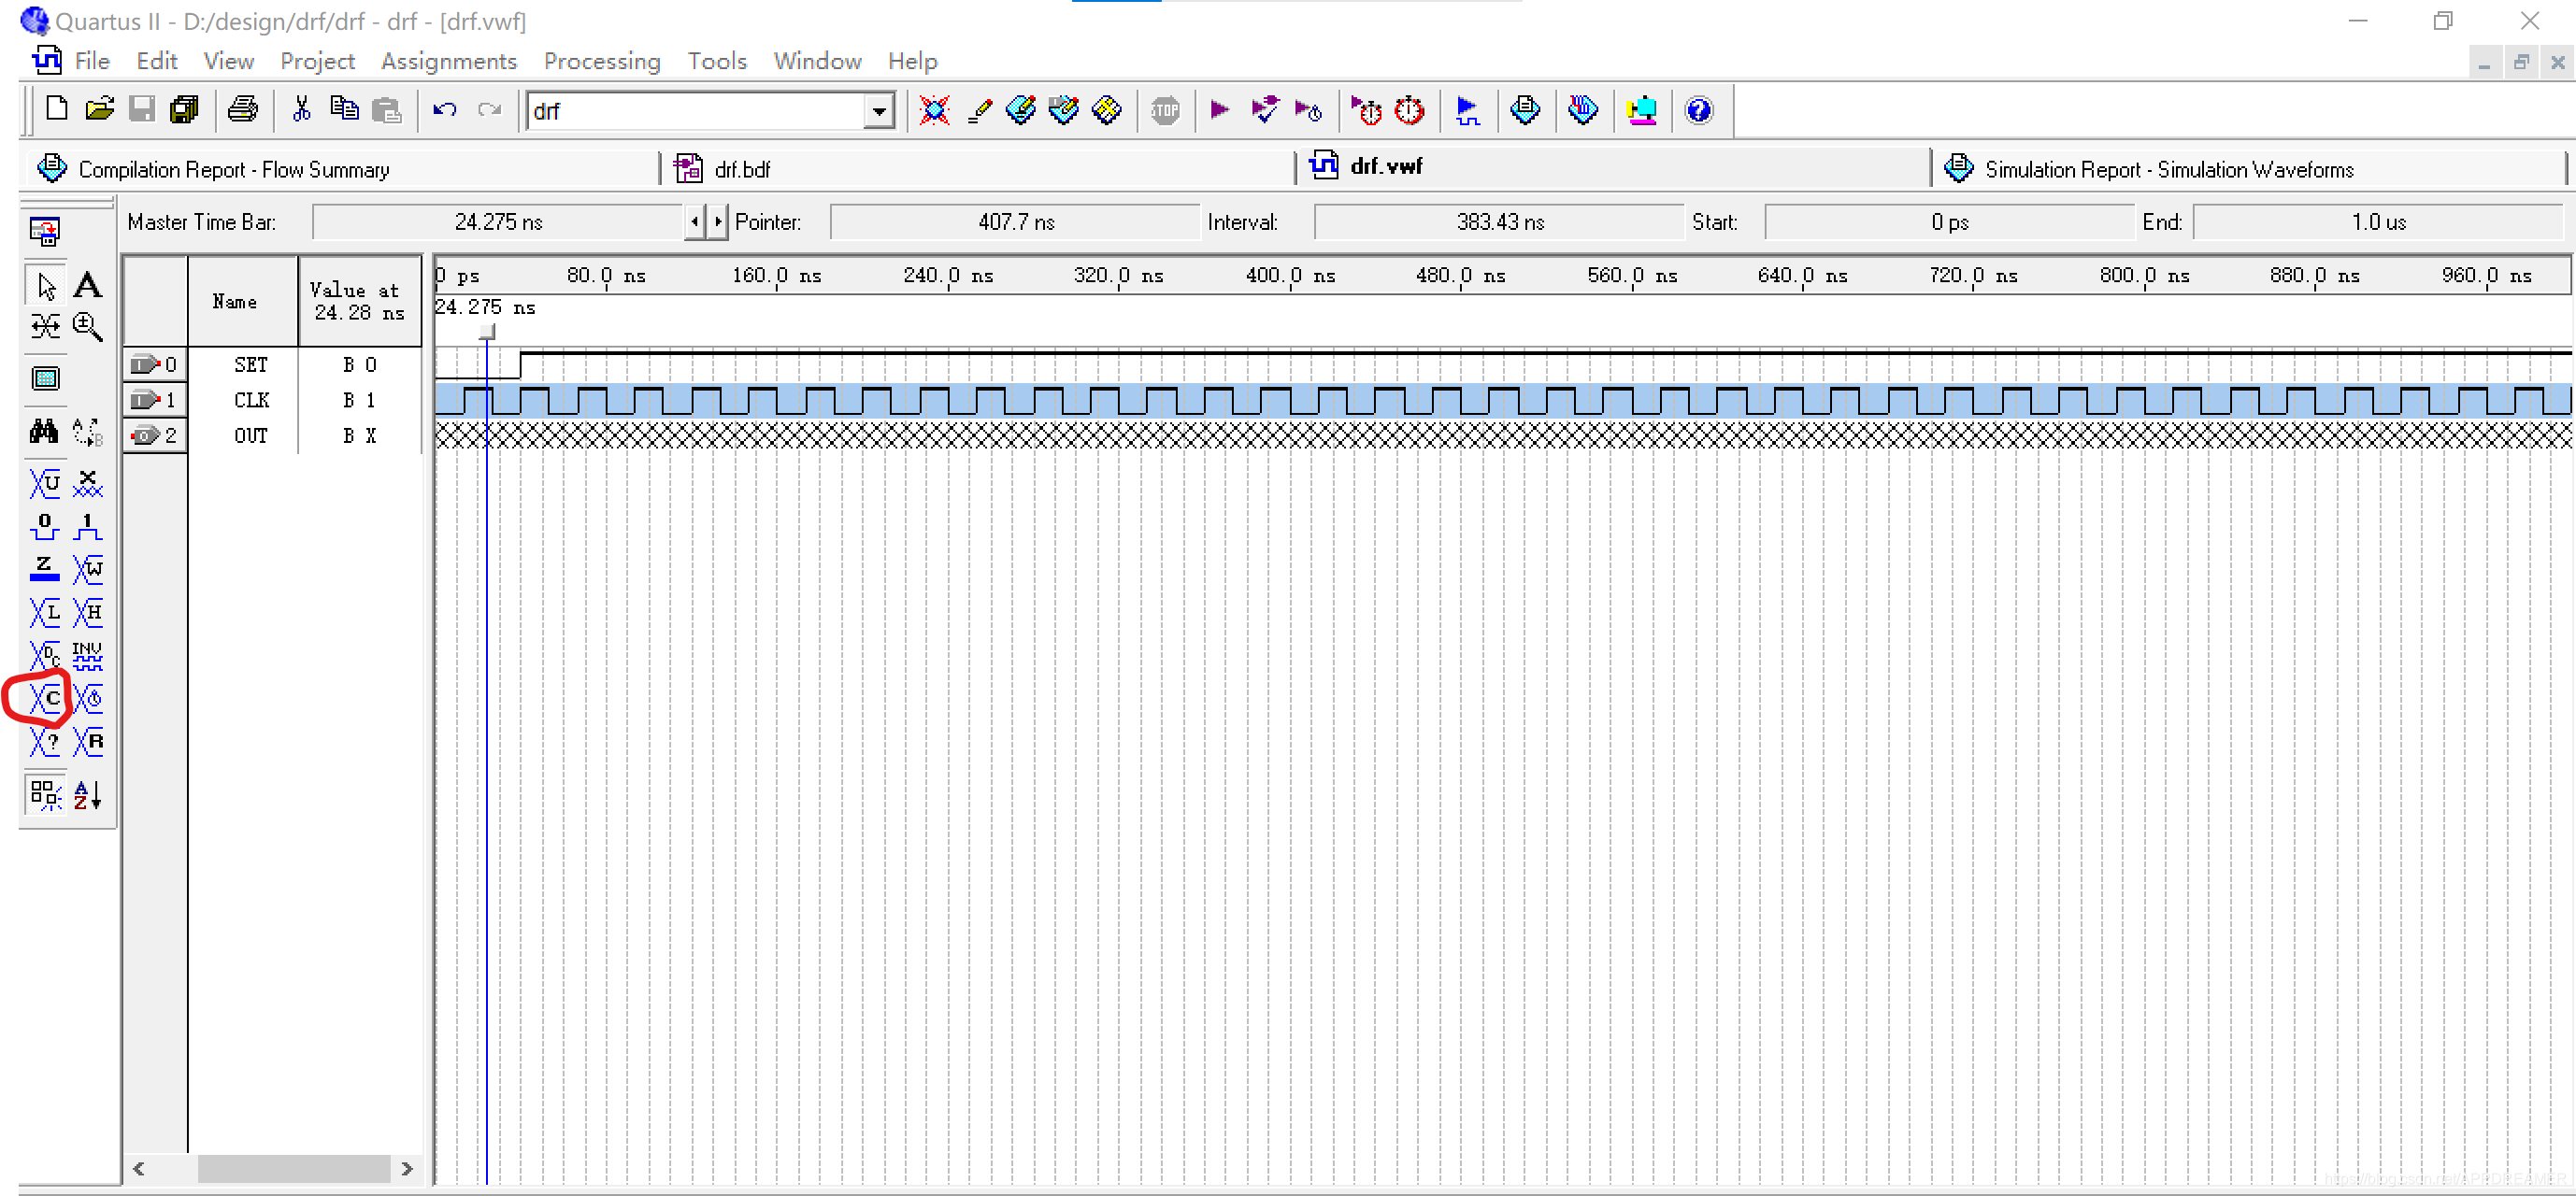The image size is (2576, 1196).
Task: Click the name pane horizontal scrollbar
Action: click(293, 1168)
